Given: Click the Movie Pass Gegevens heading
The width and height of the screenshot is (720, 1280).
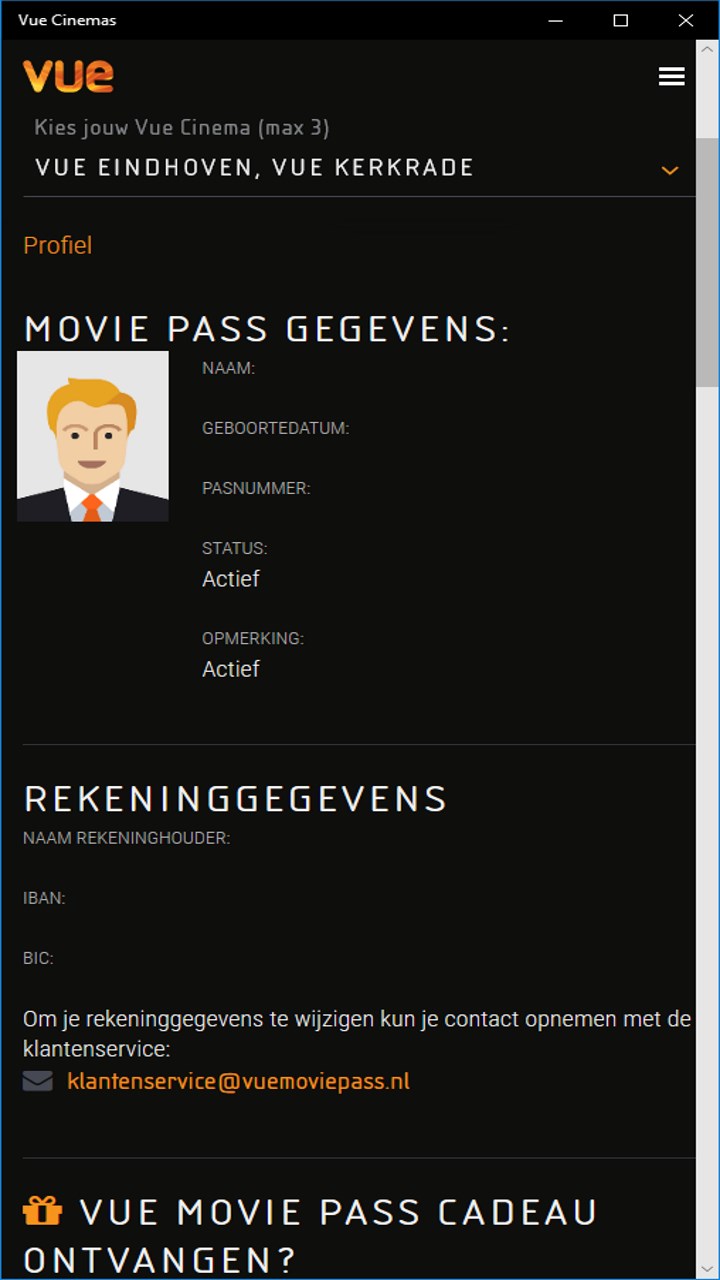Looking at the screenshot, I should pyautogui.click(x=267, y=329).
